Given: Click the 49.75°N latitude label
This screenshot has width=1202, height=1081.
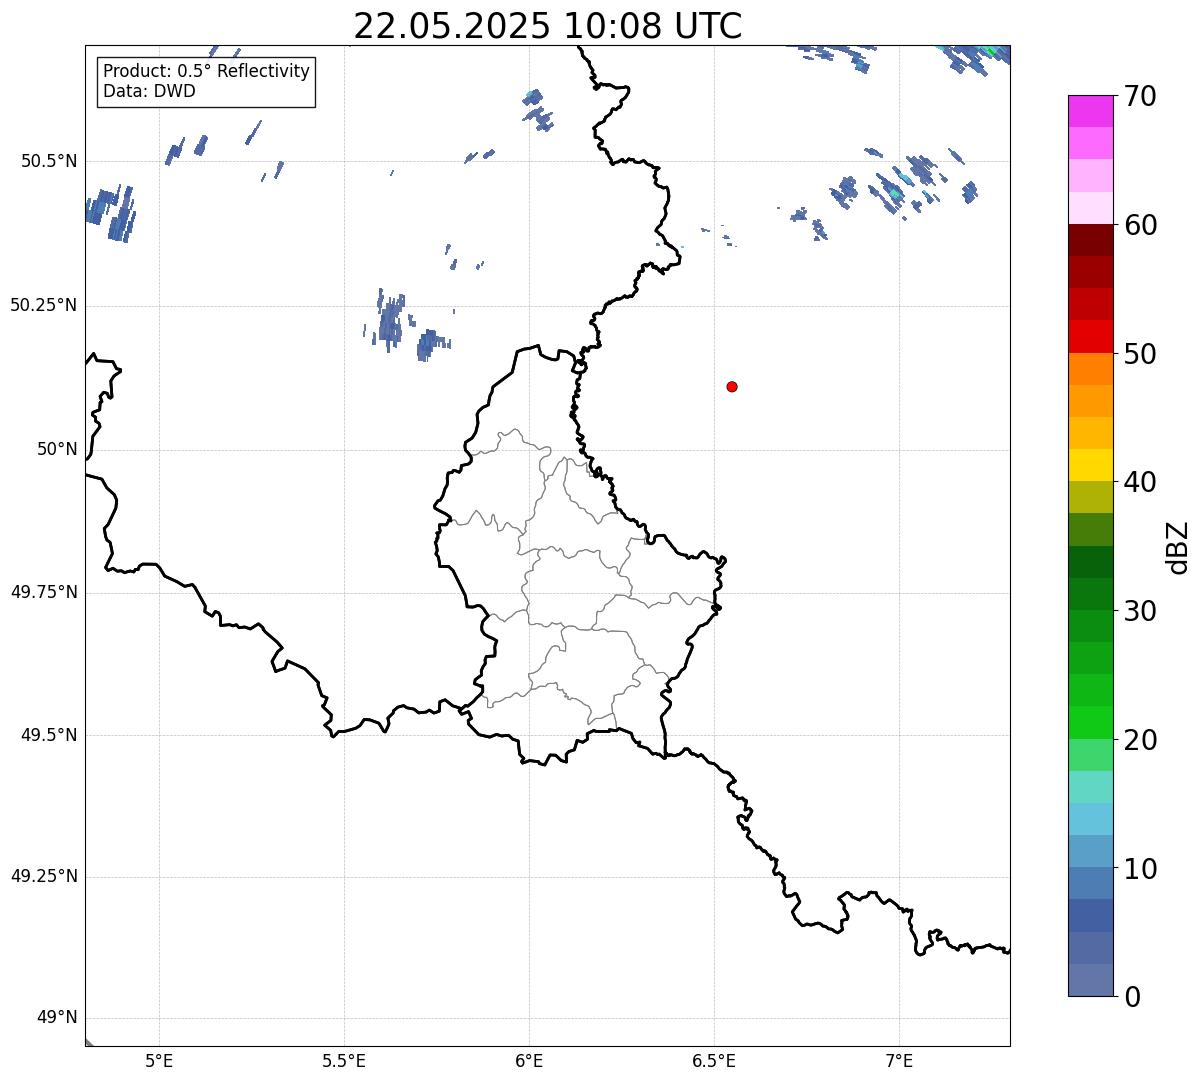Looking at the screenshot, I should coord(44,592).
